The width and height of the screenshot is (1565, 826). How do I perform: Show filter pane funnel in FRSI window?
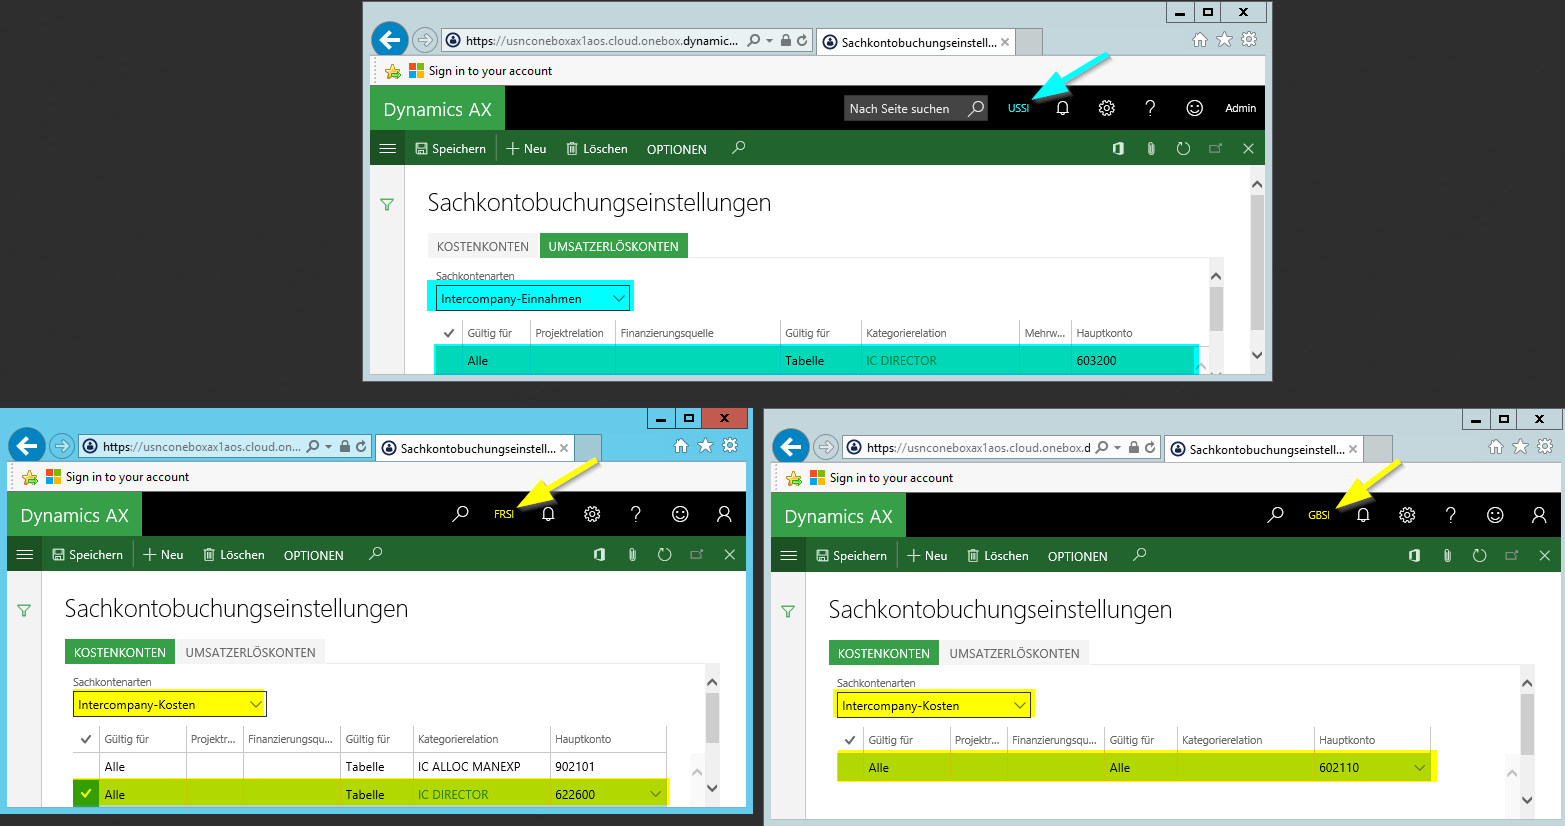24,610
